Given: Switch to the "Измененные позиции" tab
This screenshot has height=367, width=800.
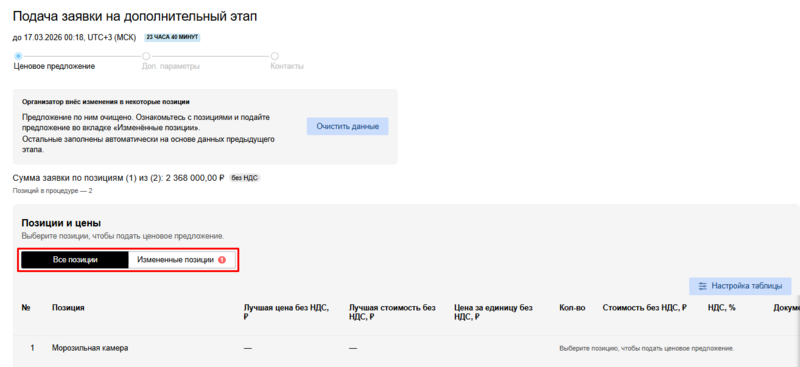Looking at the screenshot, I should (x=182, y=259).
